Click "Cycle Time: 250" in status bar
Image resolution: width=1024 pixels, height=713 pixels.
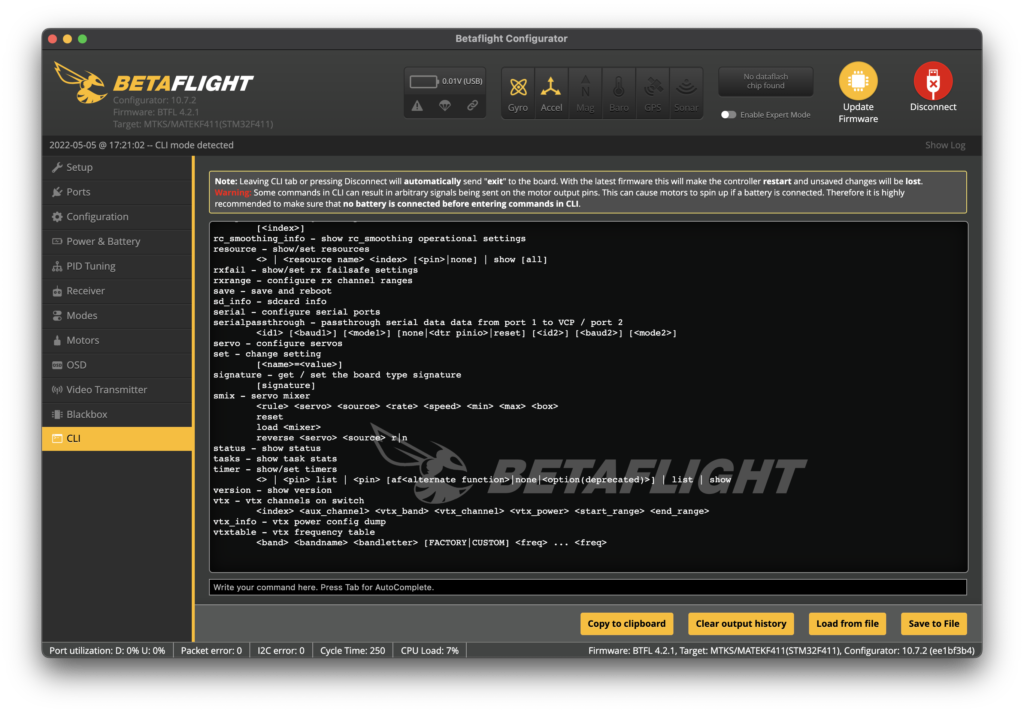(x=353, y=650)
